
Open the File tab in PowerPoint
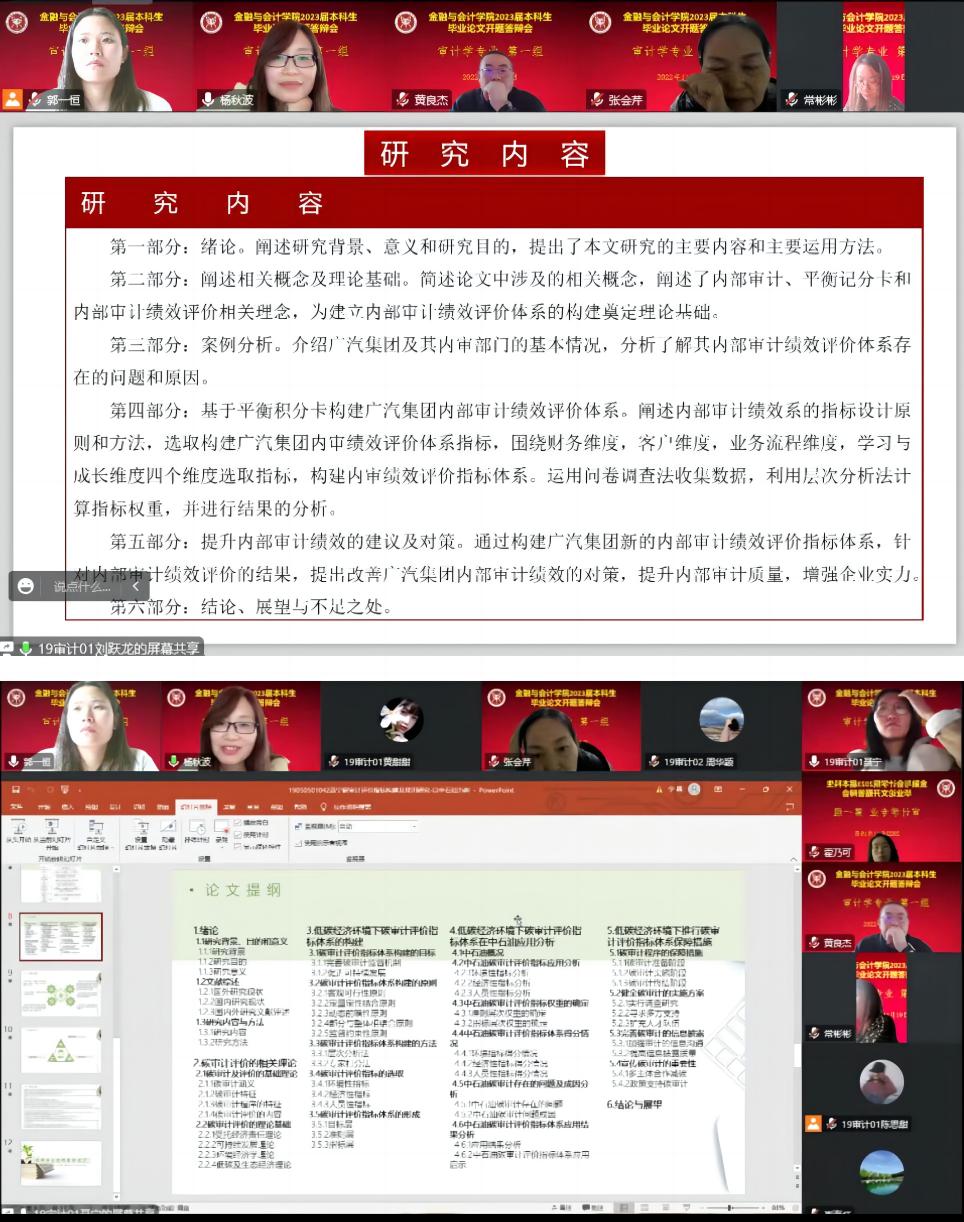[16, 806]
